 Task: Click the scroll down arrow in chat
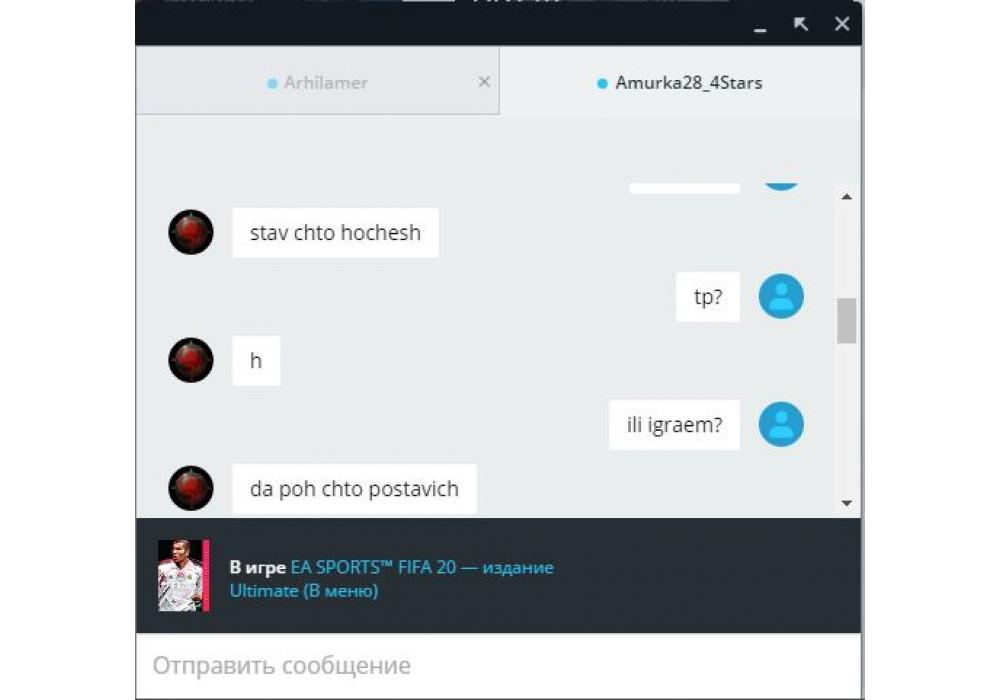point(846,503)
